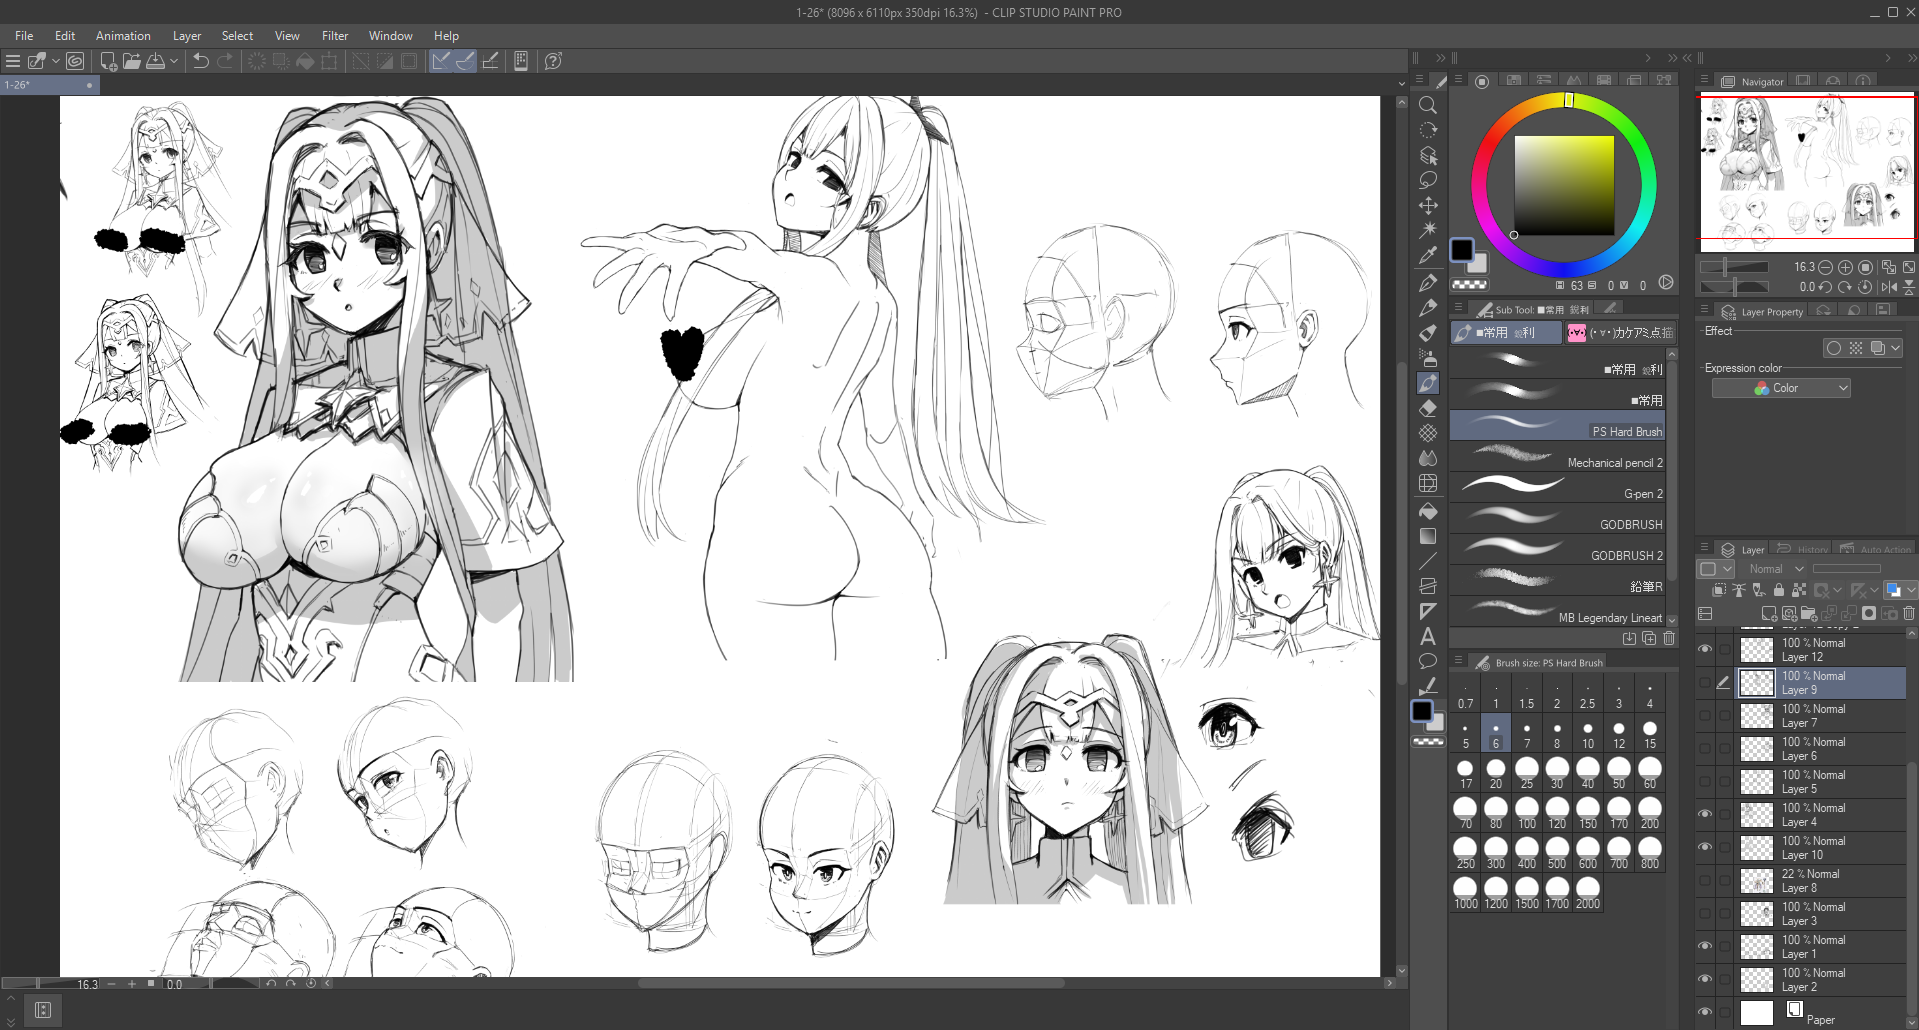Image resolution: width=1919 pixels, height=1030 pixels.
Task: Select the black main color swatch
Action: click(1462, 250)
